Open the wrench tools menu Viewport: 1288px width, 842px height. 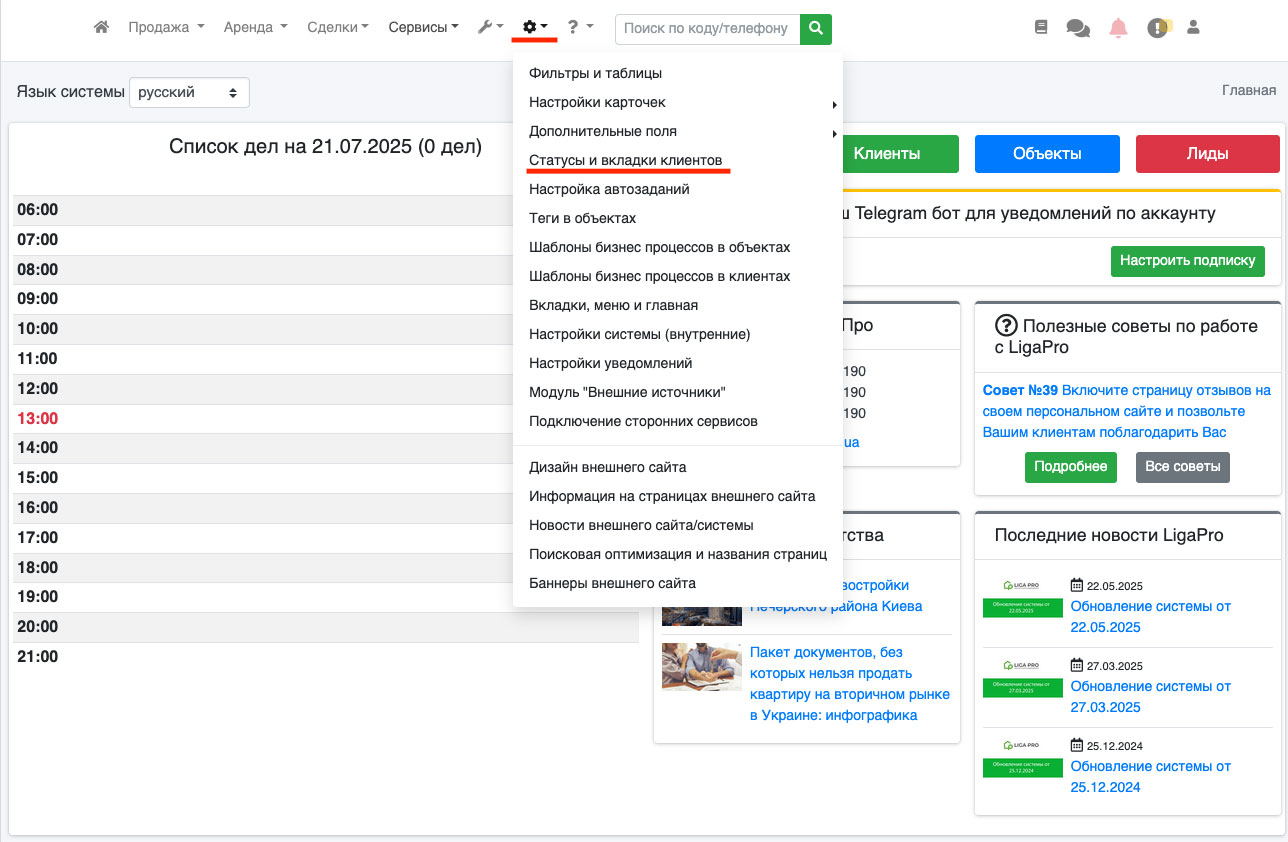pos(490,28)
